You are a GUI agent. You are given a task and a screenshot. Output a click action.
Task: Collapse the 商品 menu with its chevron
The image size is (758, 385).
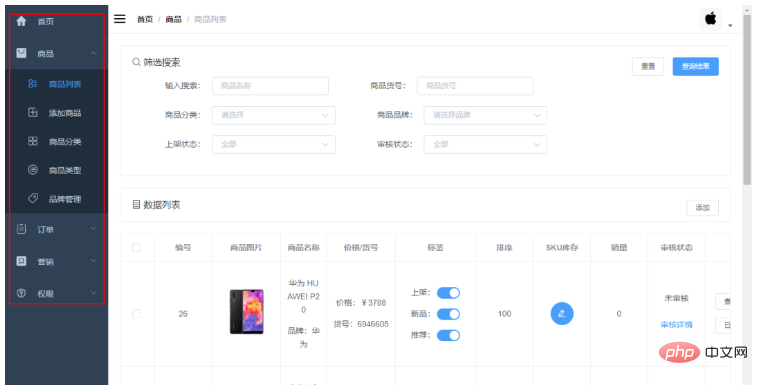coord(93,53)
